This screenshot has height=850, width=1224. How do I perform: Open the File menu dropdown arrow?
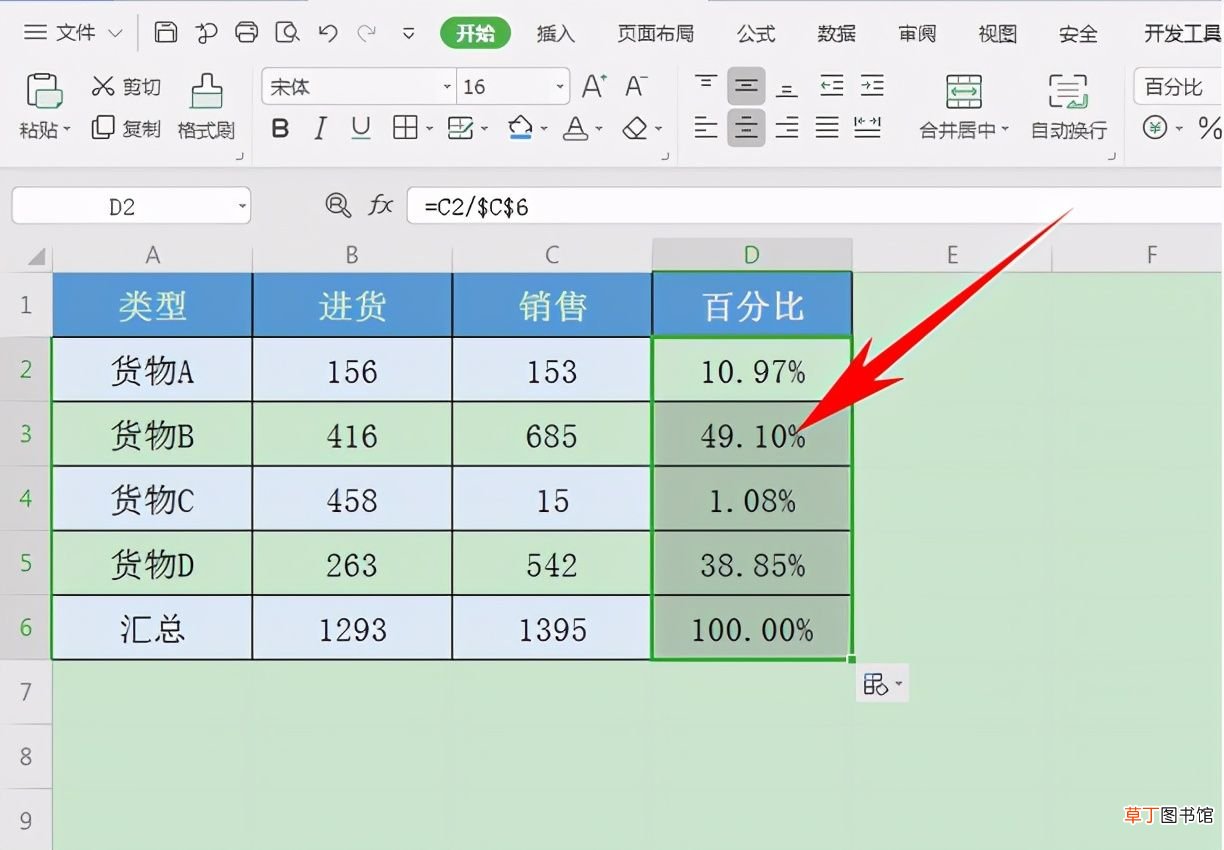(114, 34)
